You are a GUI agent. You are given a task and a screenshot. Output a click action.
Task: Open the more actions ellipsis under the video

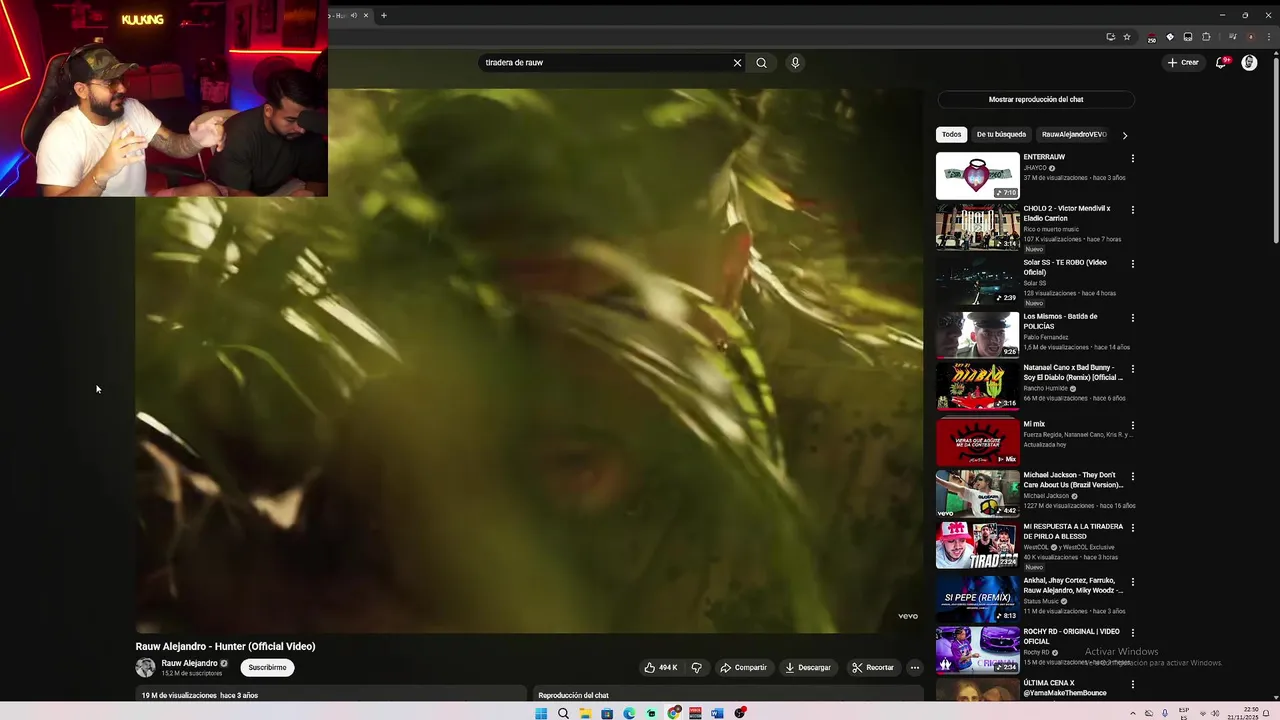click(x=914, y=667)
